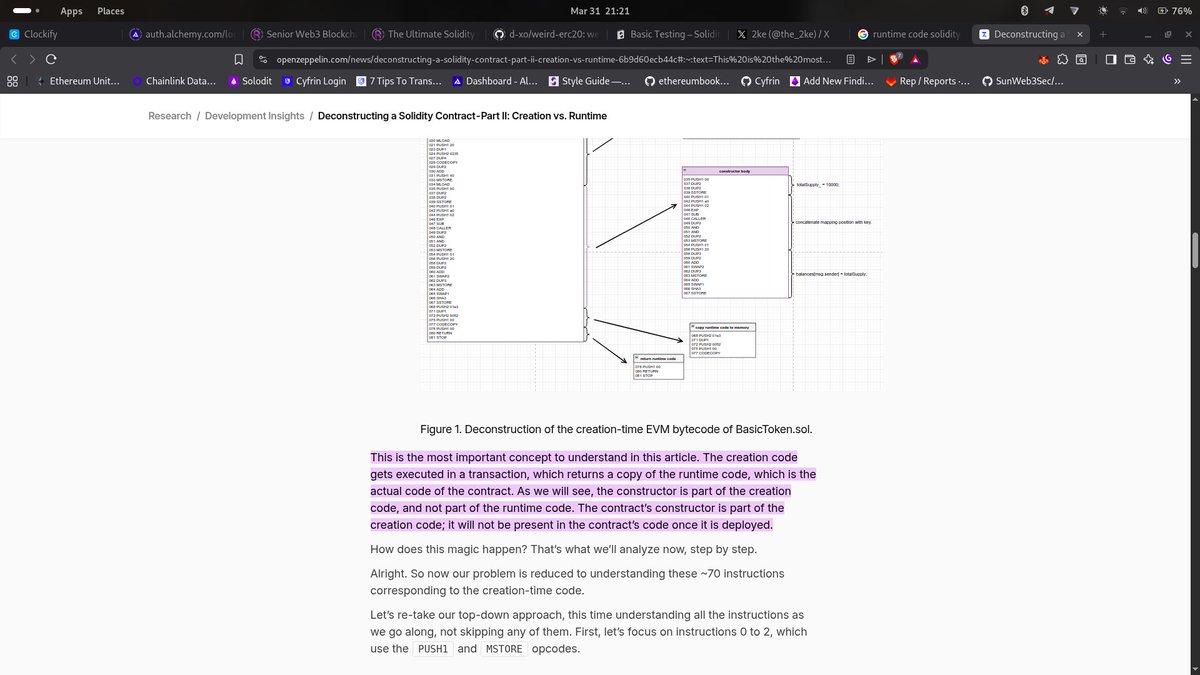Open the apps grid in bookmarks bar
Viewport: 1200px width, 675px height.
tap(12, 81)
